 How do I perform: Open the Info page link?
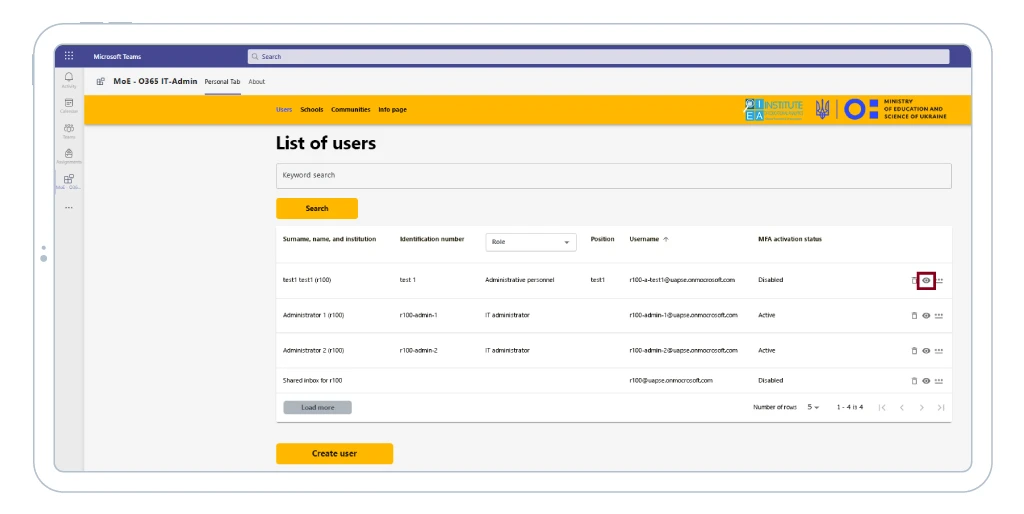click(x=392, y=110)
